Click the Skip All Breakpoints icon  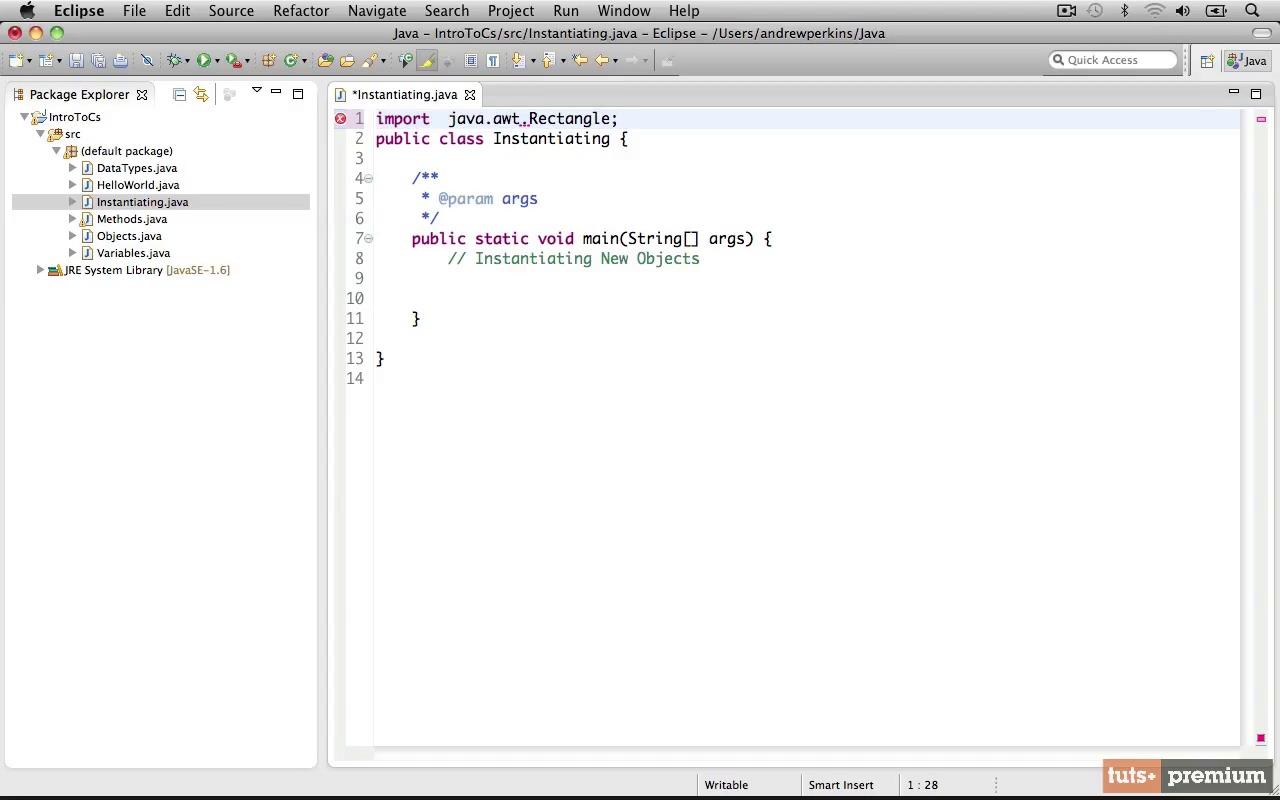147,61
